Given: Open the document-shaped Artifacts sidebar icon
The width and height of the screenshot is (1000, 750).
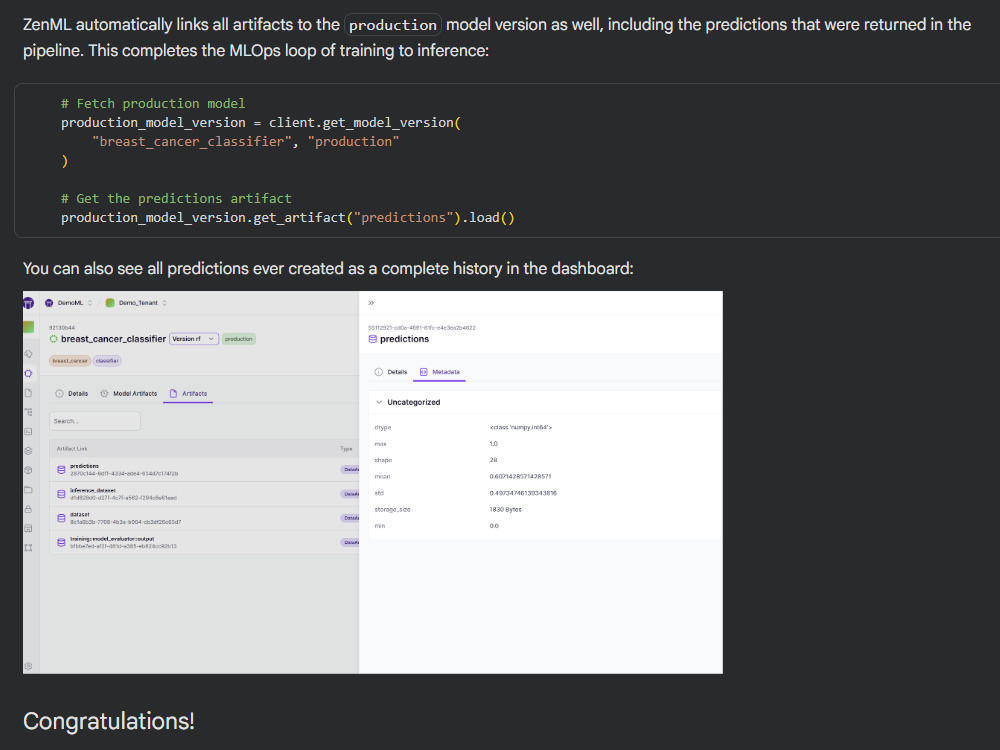Looking at the screenshot, I should click(x=28, y=393).
